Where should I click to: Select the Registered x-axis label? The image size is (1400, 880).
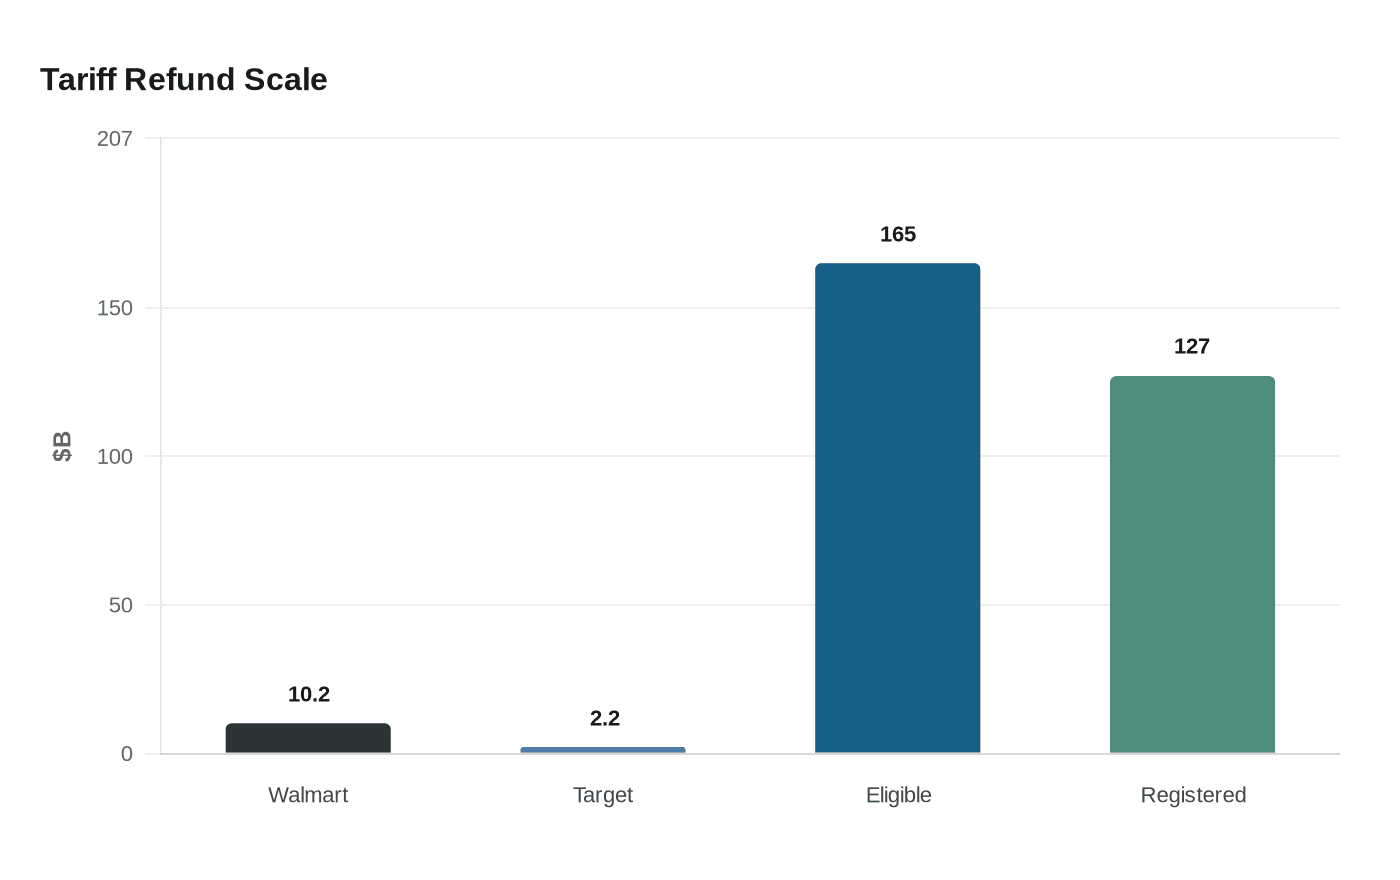point(1193,795)
